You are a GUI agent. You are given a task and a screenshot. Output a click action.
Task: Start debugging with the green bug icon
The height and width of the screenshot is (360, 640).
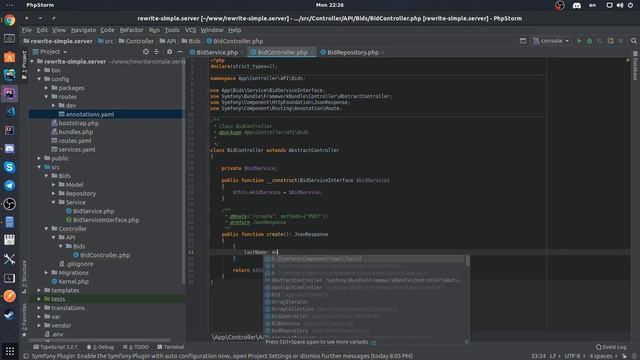(x=589, y=41)
